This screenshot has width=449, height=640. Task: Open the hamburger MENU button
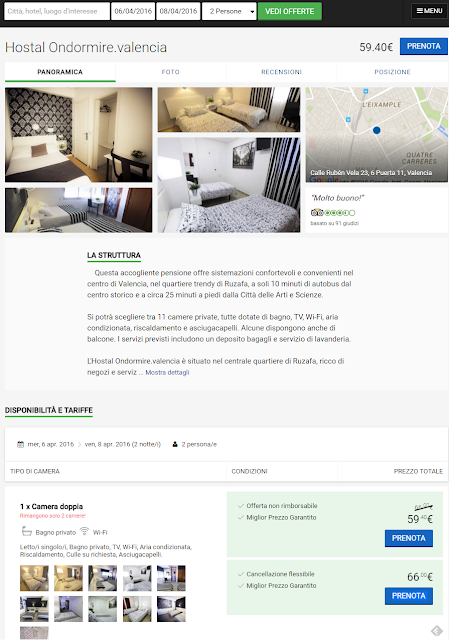pyautogui.click(x=429, y=11)
